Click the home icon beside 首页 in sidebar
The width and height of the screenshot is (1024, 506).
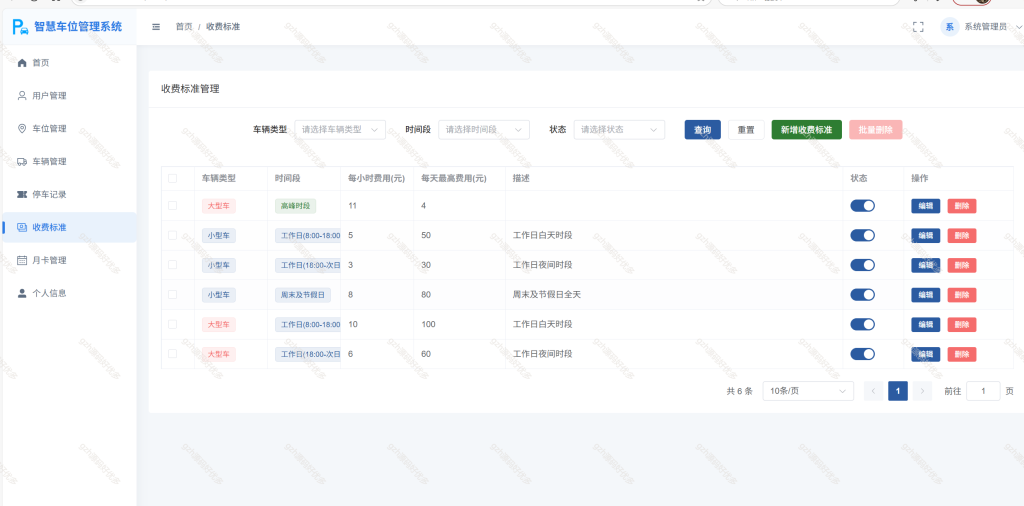(x=22, y=63)
